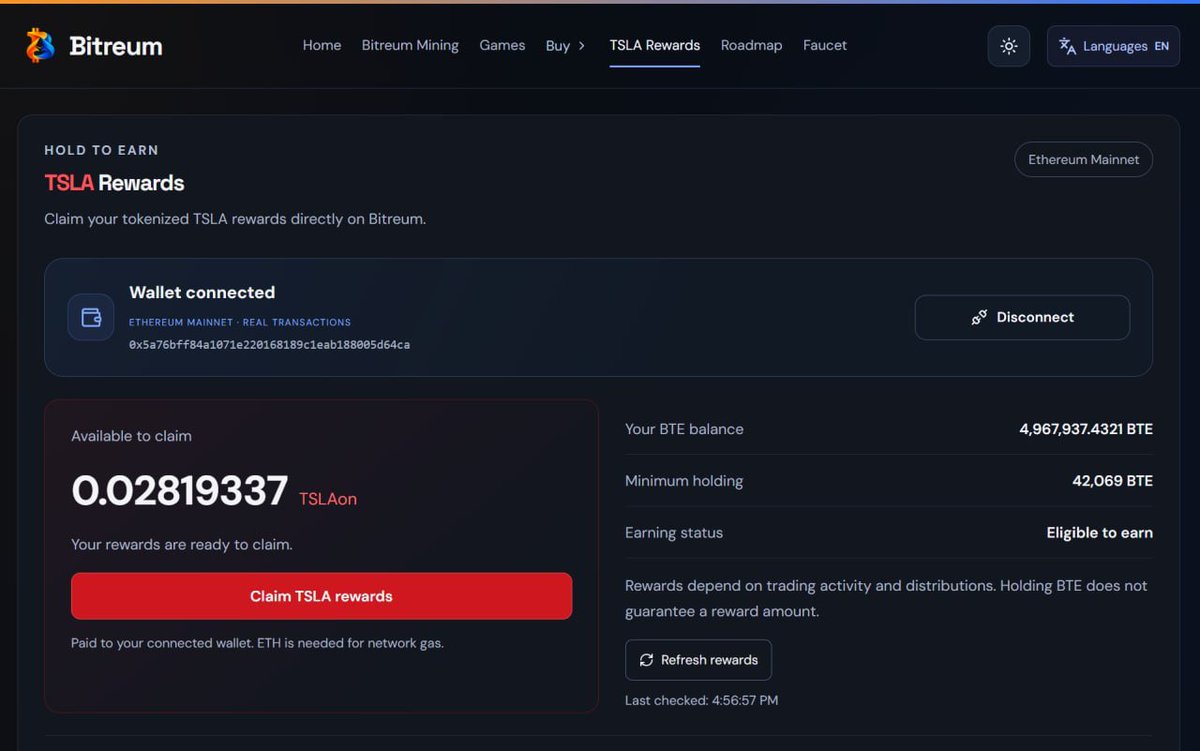
Task: Click the Ethereum Mainnet network badge
Action: pyautogui.click(x=1083, y=159)
